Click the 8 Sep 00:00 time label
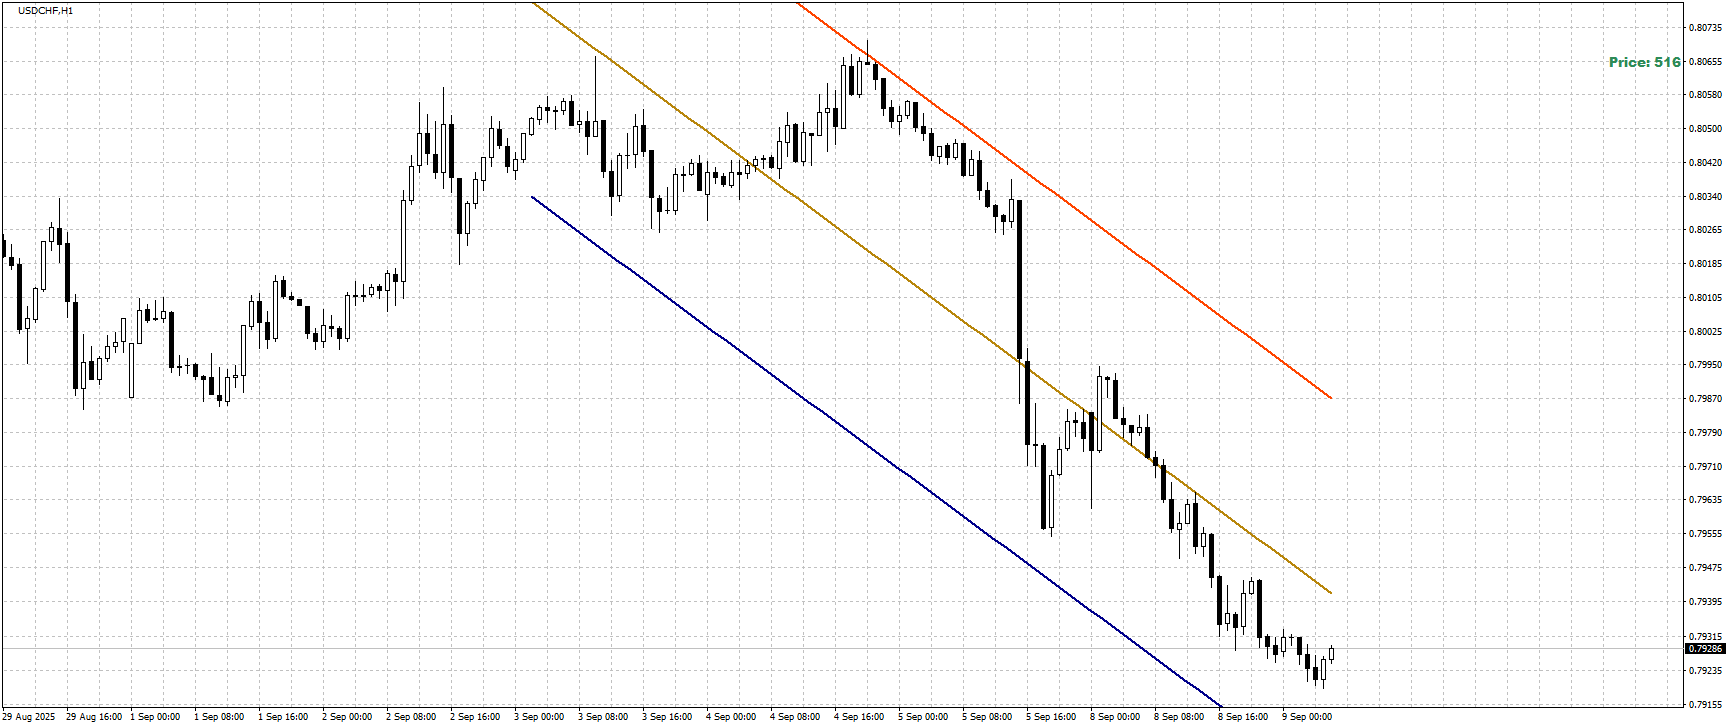The image size is (1729, 728). (x=1115, y=717)
